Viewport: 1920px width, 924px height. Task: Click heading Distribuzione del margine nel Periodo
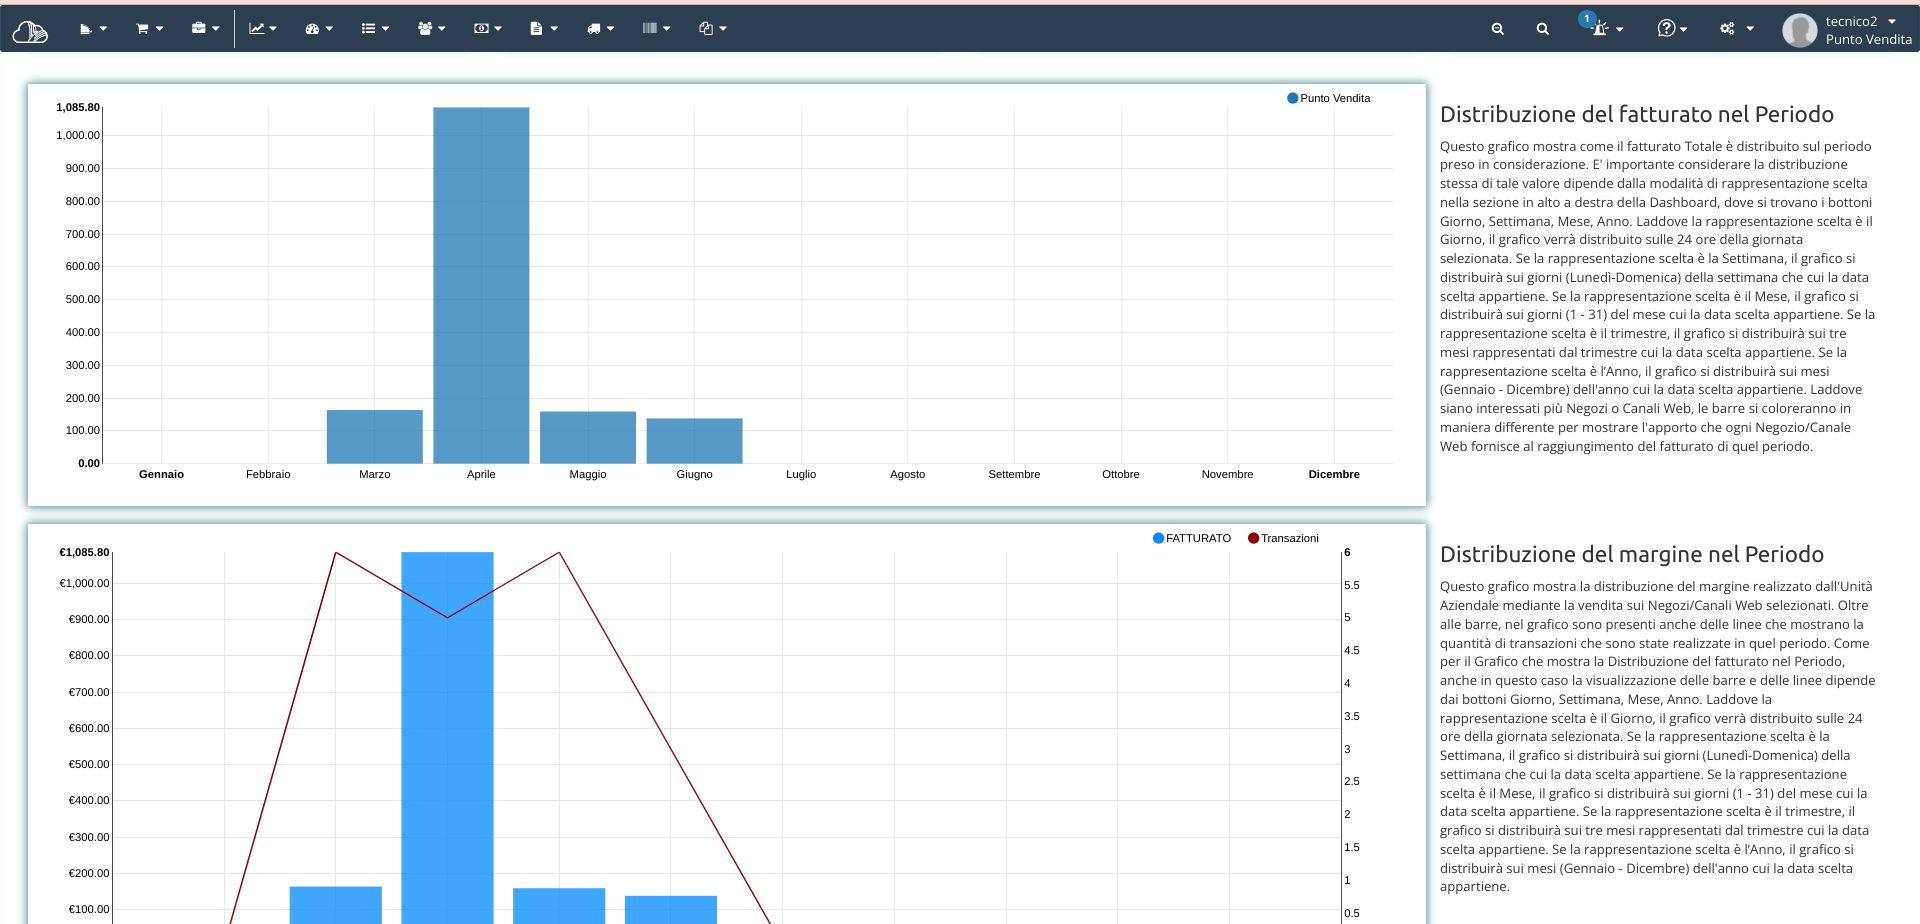1631,554
